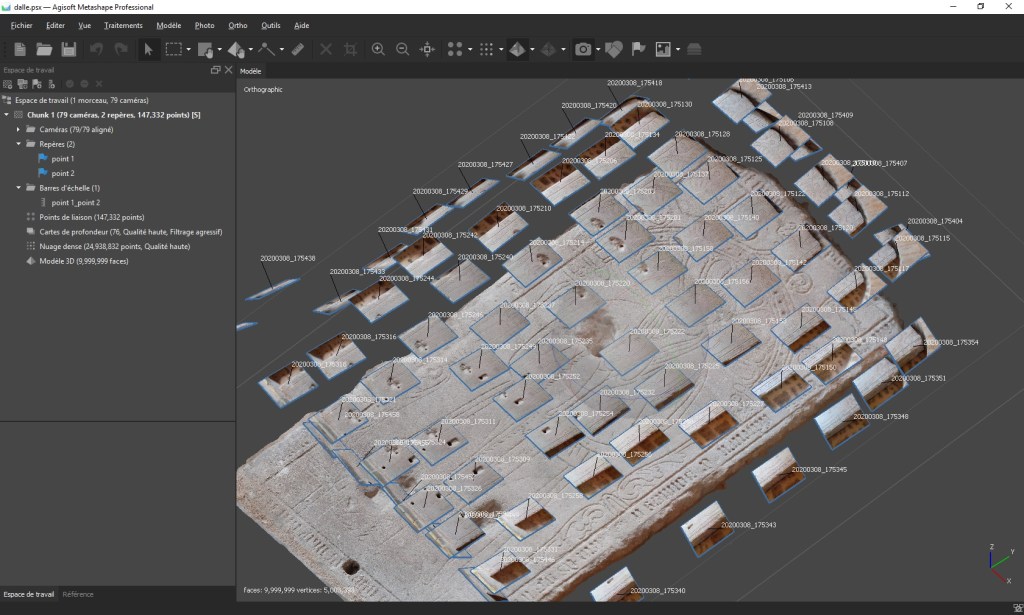Screen dimensions: 1024x615
Task: Open project using the folder icon
Action: (x=44, y=49)
